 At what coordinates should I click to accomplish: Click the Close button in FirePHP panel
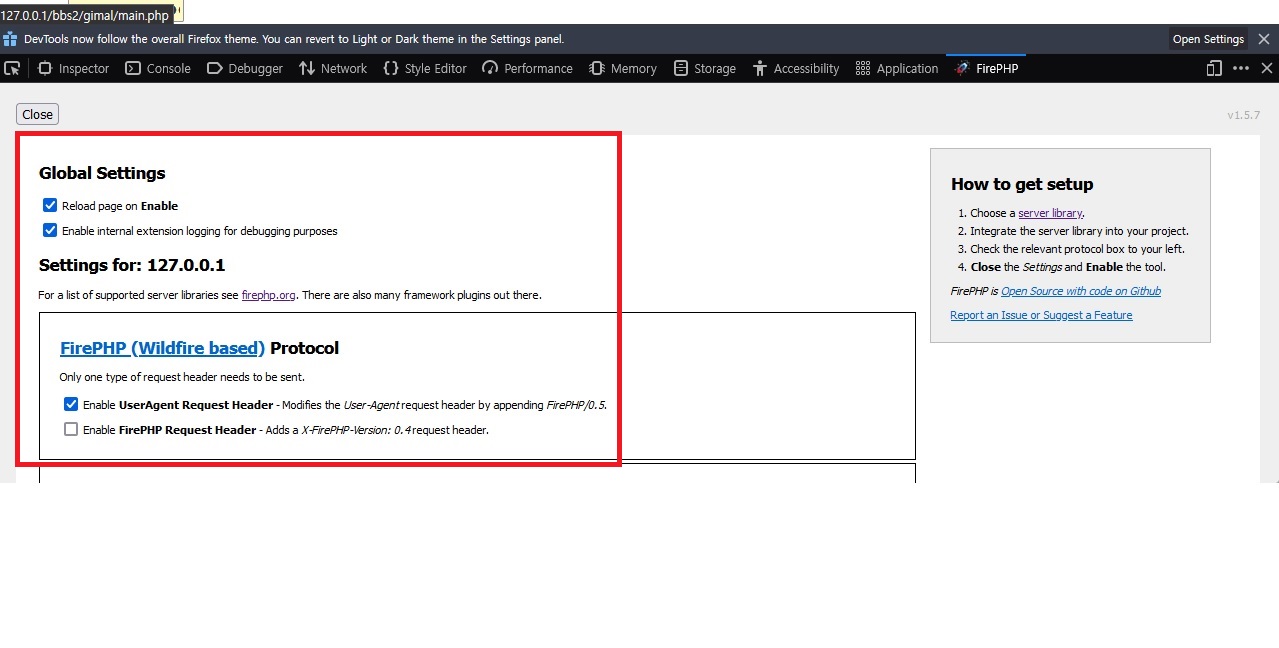[x=37, y=114]
